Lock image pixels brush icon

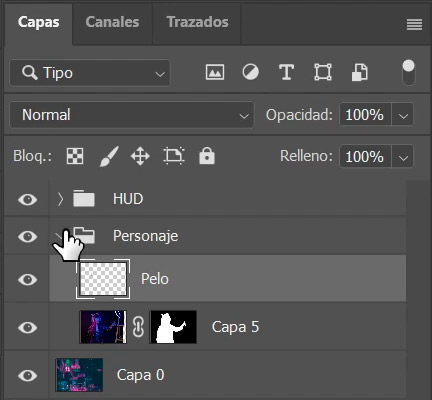tap(109, 156)
